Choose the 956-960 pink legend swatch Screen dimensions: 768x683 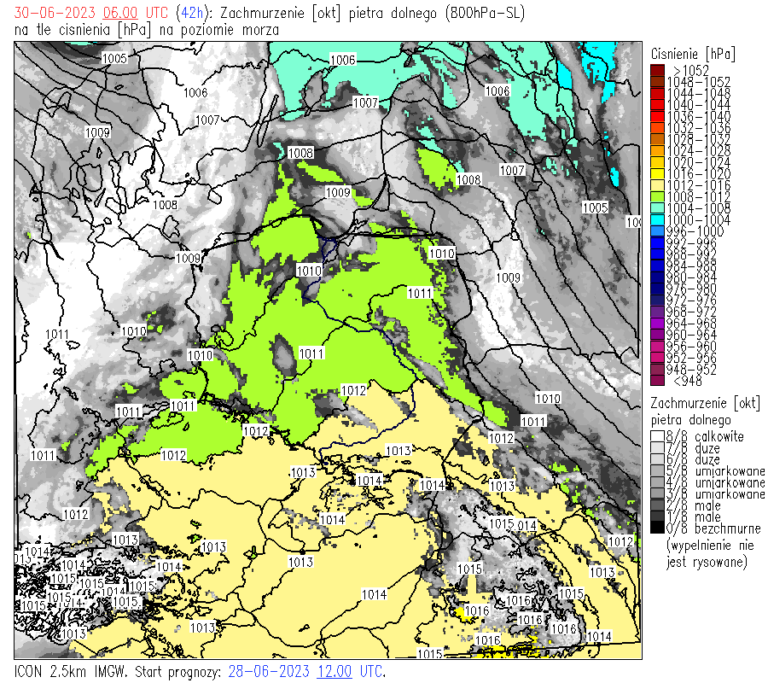(657, 346)
